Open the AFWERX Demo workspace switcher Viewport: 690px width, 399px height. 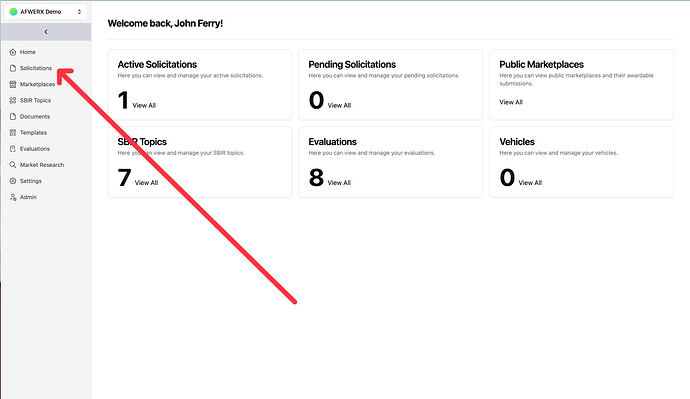pos(46,12)
